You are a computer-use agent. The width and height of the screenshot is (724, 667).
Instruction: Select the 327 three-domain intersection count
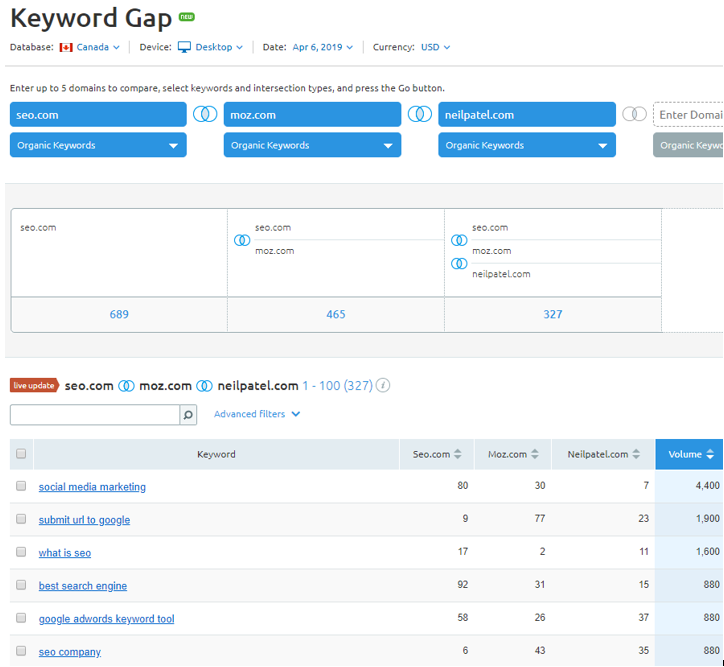point(553,314)
